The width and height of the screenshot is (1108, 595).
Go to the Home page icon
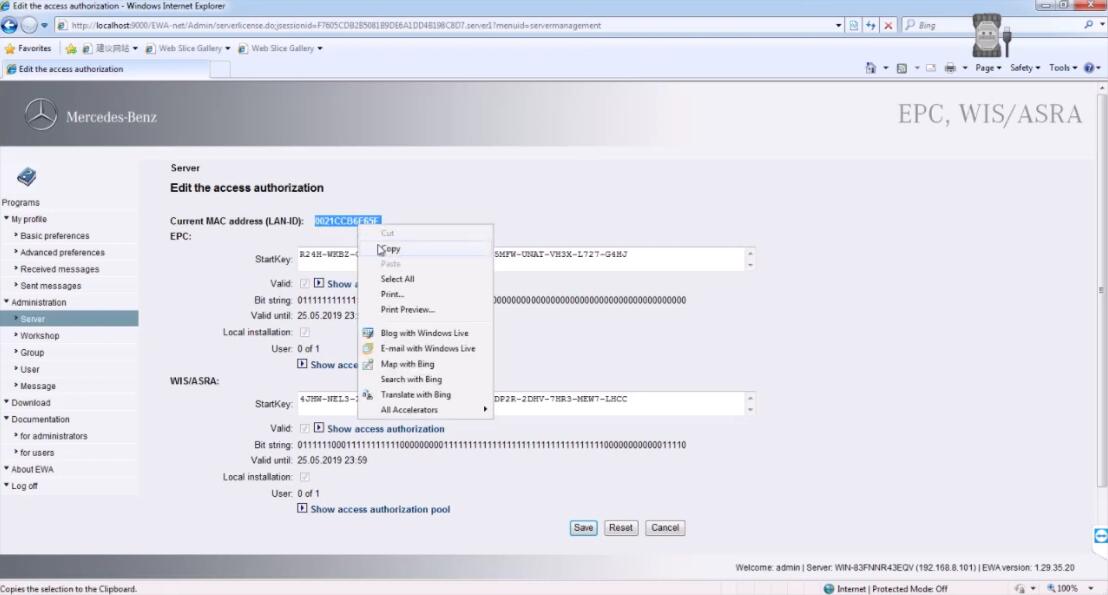pyautogui.click(x=871, y=68)
